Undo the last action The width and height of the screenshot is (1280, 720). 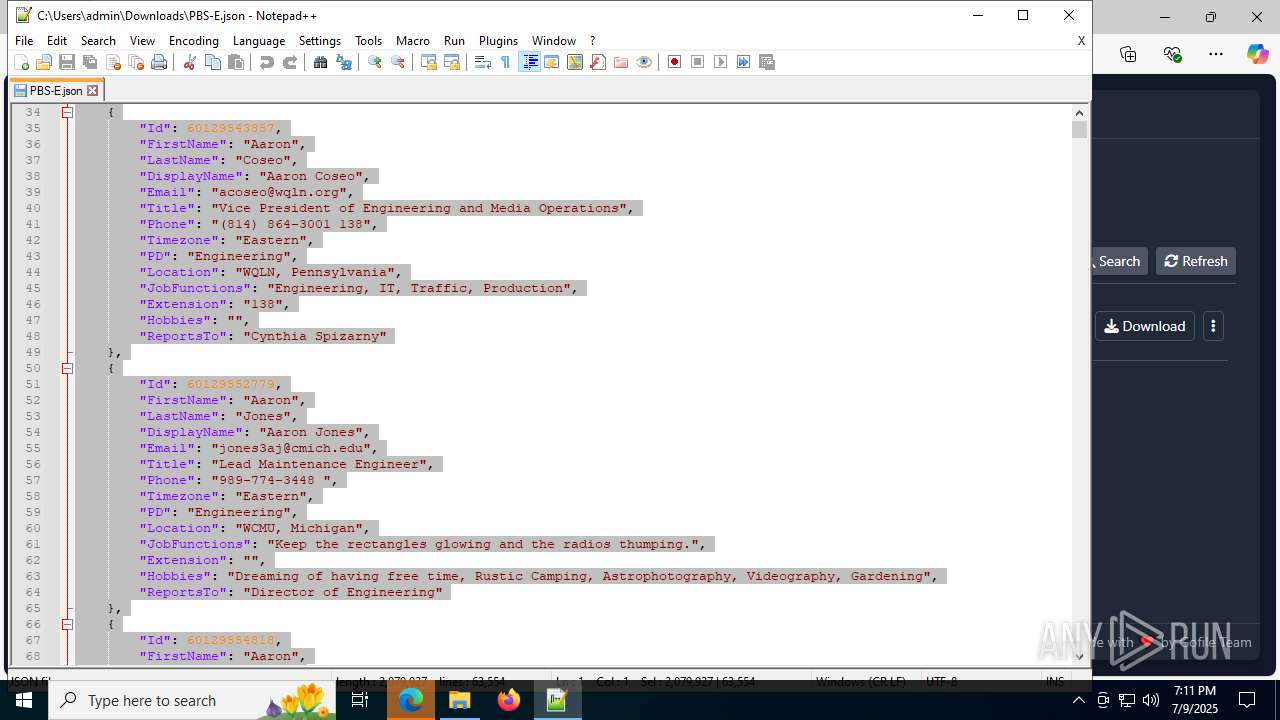tap(266, 62)
